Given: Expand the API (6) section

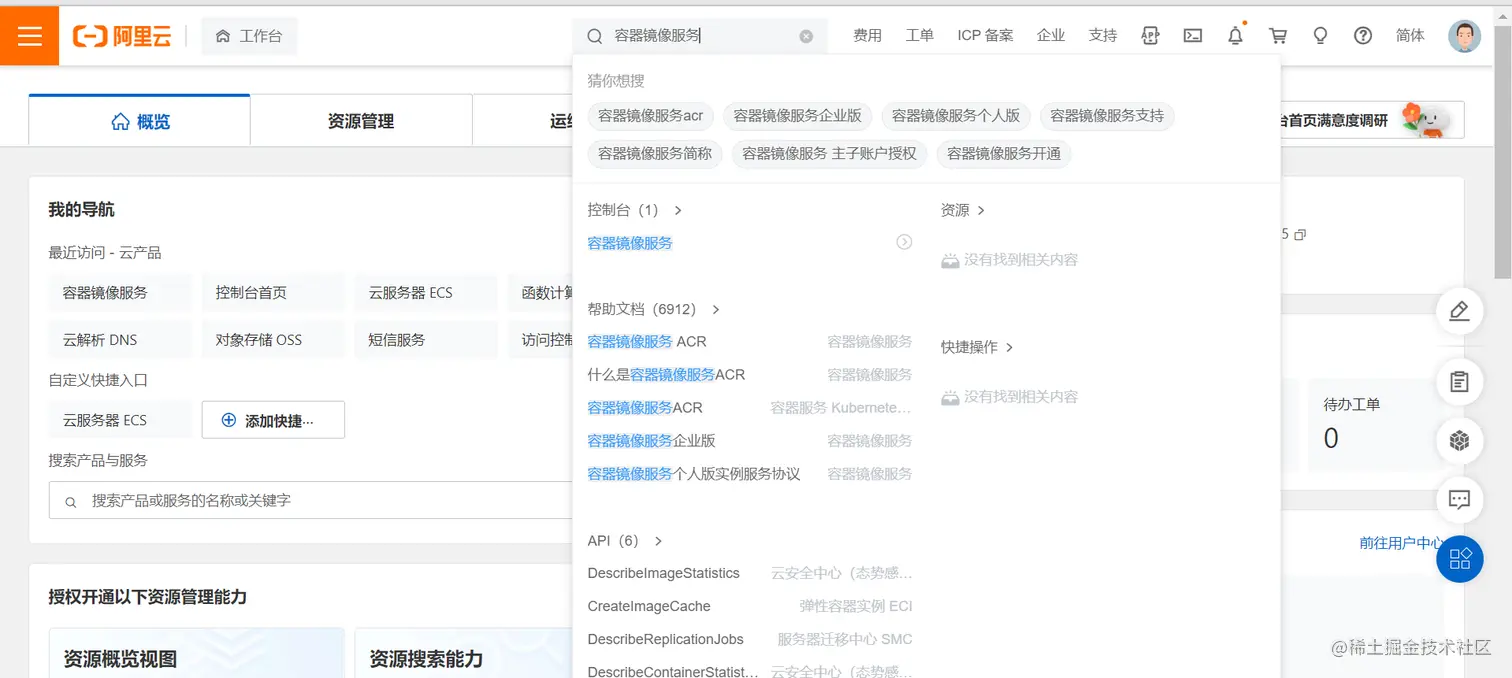Looking at the screenshot, I should pyautogui.click(x=625, y=541).
